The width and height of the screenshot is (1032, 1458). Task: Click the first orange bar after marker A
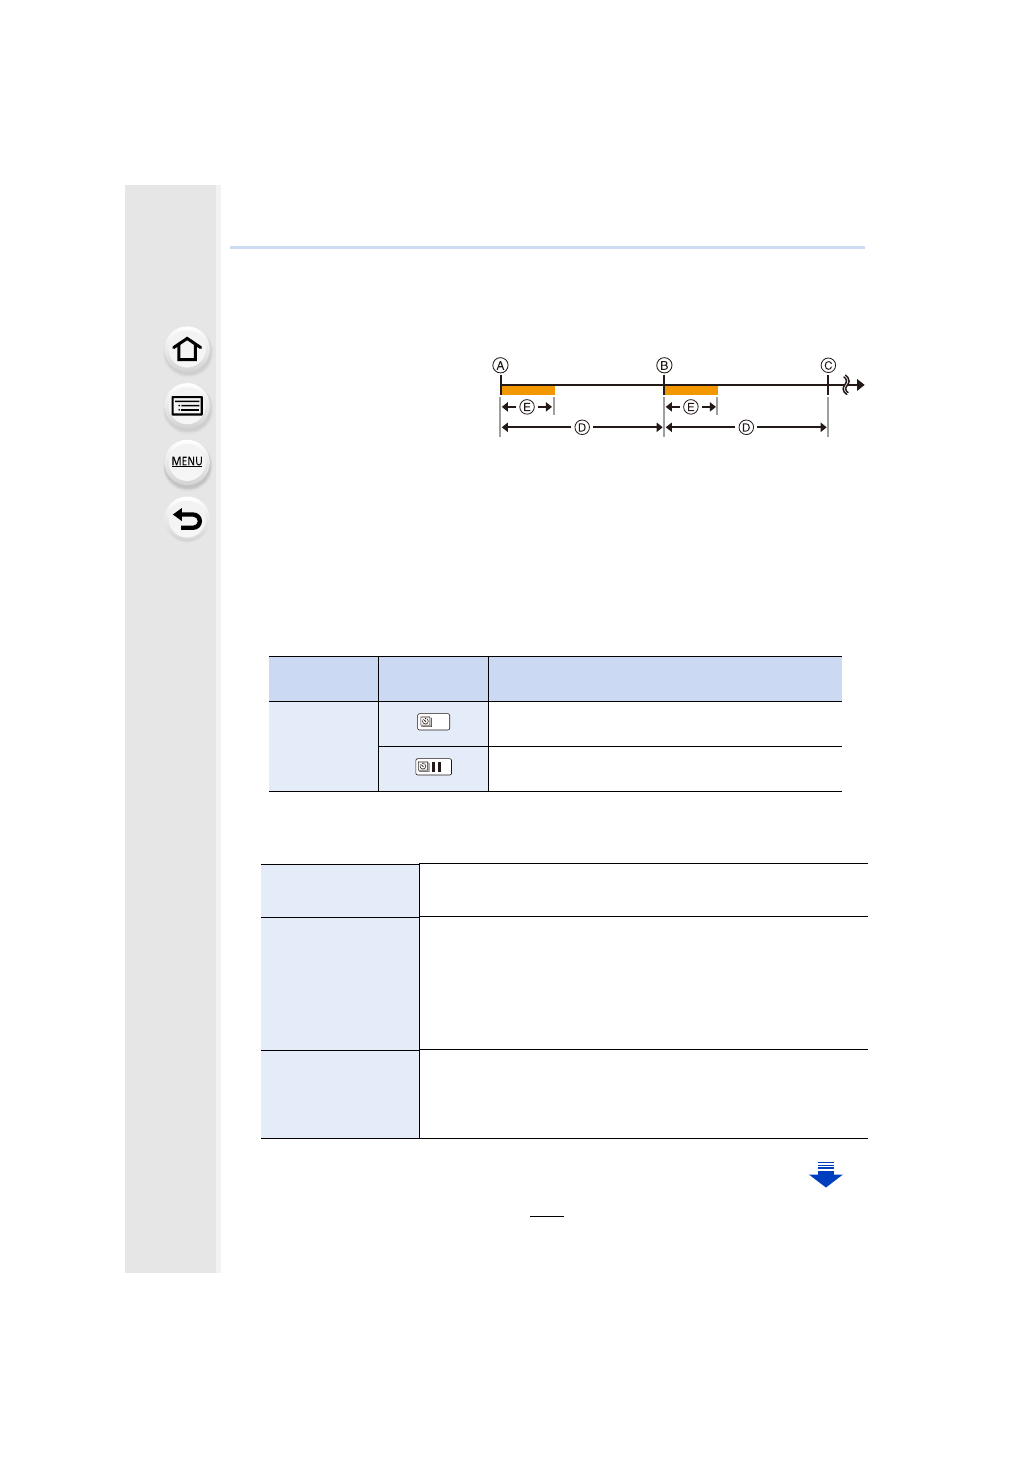tap(528, 390)
